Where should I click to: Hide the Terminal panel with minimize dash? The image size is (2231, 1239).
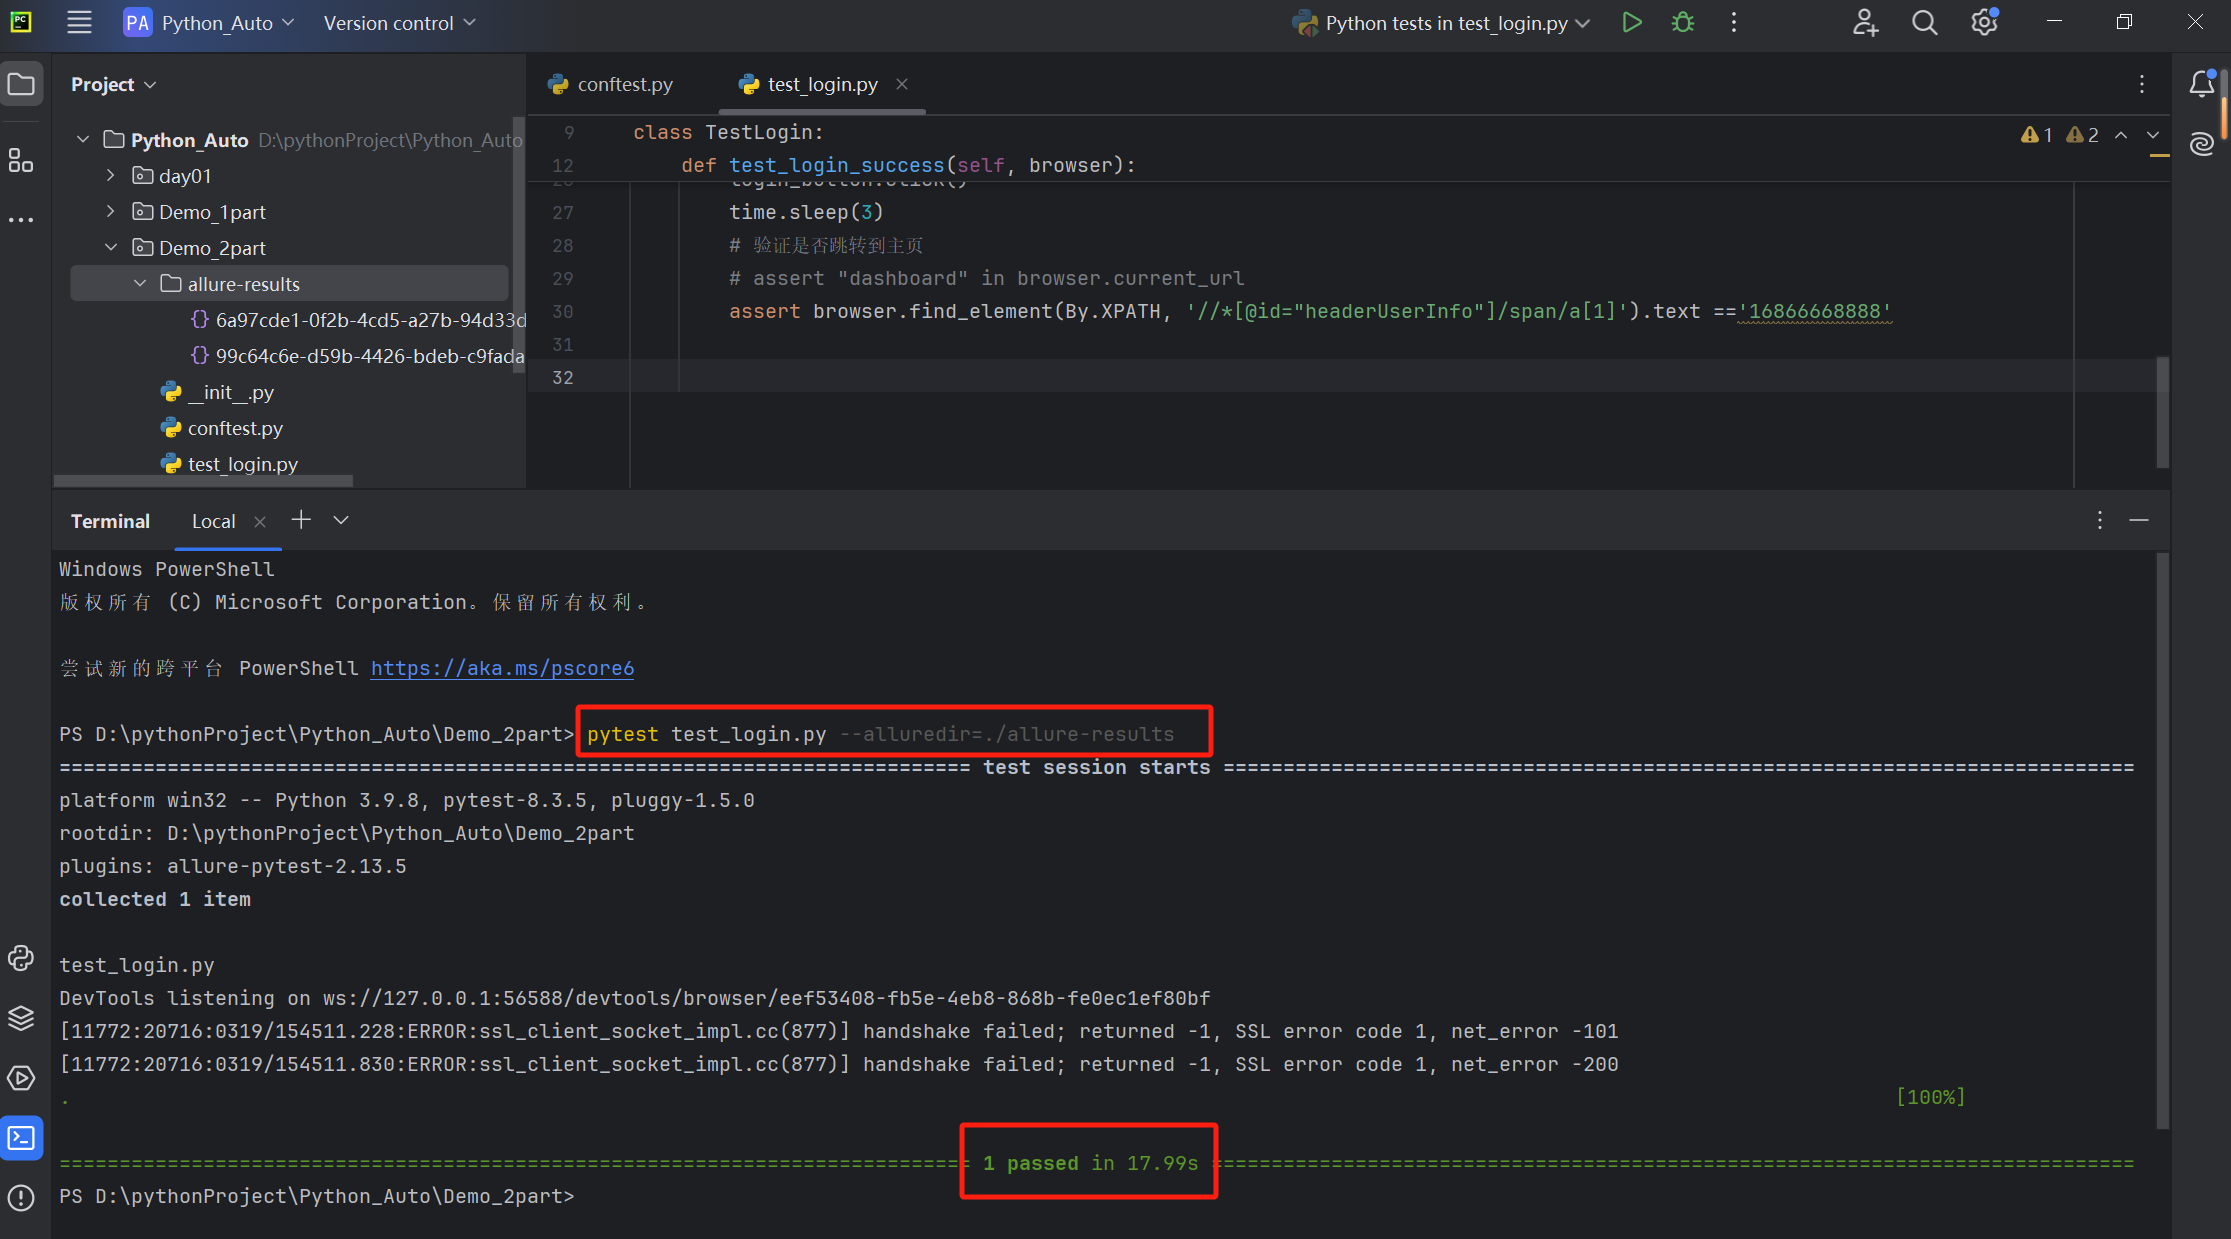(2139, 520)
